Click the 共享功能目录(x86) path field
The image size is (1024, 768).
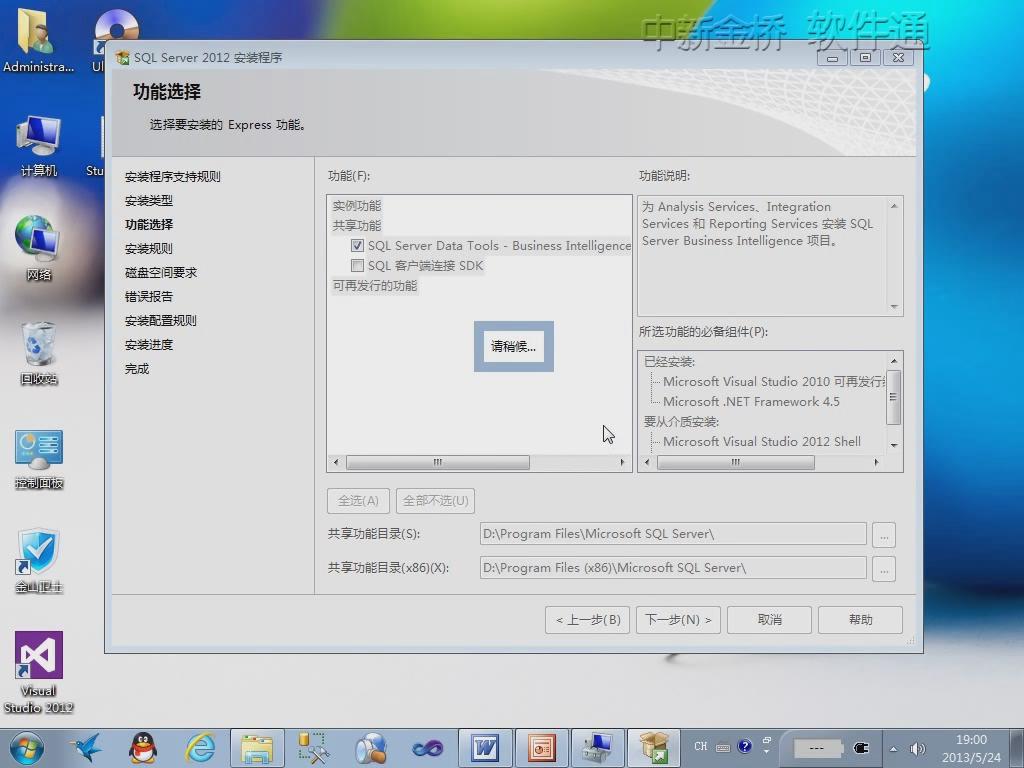[x=673, y=568]
